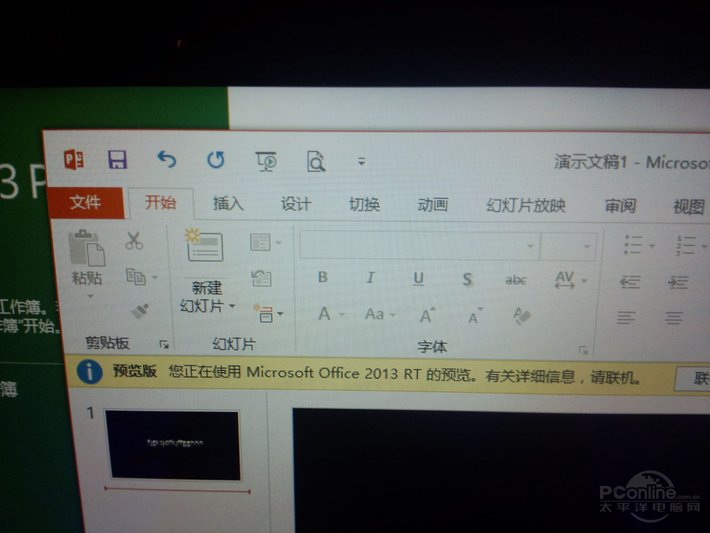This screenshot has width=710, height=533.
Task: Start slideshow from beginning icon
Action: tap(266, 162)
